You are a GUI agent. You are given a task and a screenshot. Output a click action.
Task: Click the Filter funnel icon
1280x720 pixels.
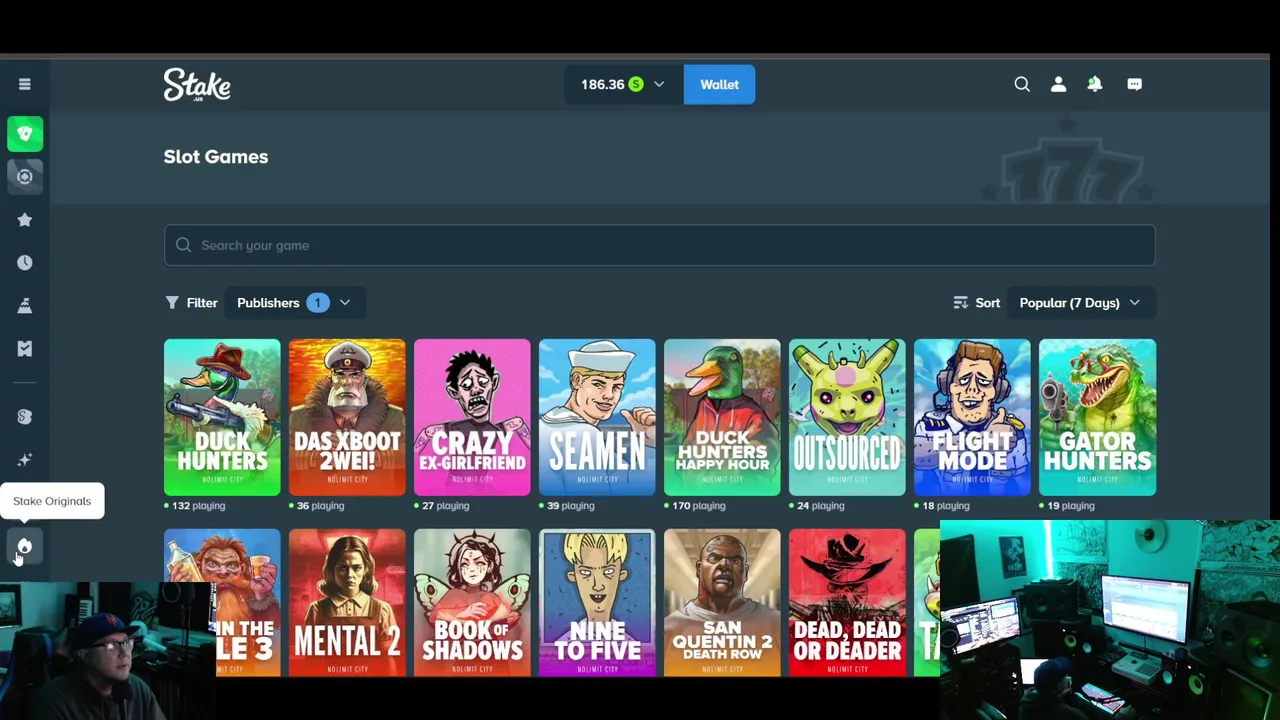(172, 303)
